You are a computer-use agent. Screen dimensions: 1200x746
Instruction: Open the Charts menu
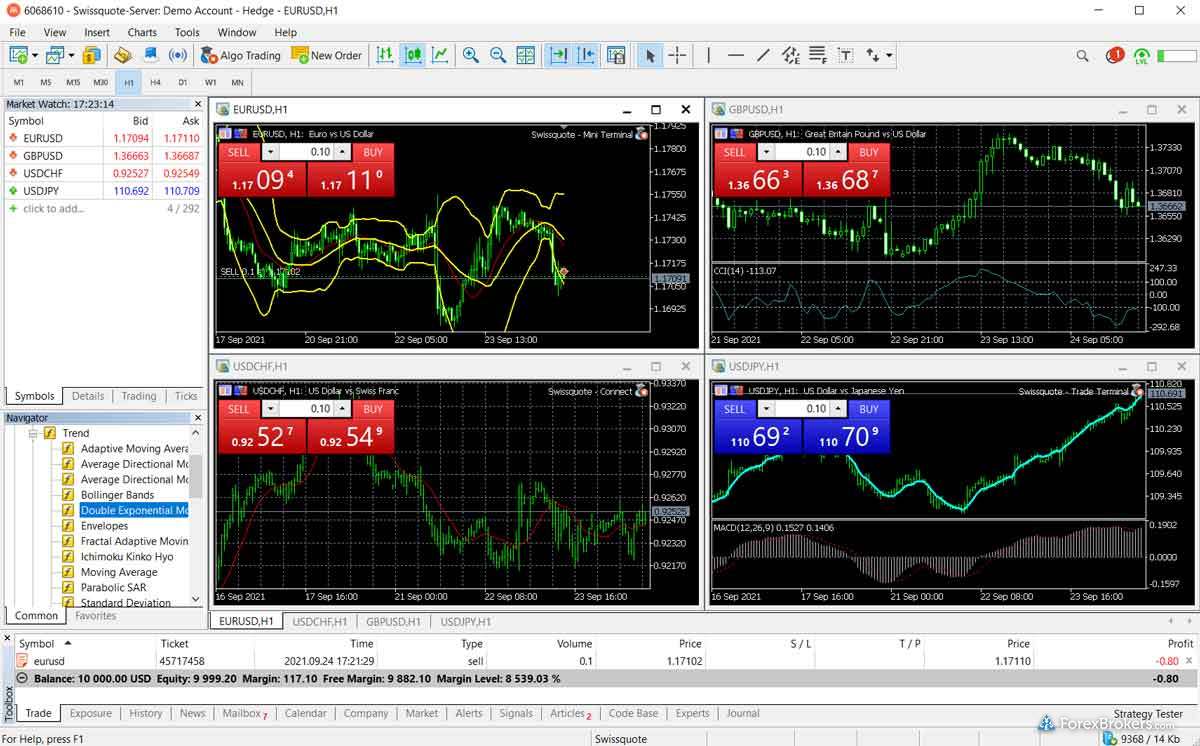[142, 32]
